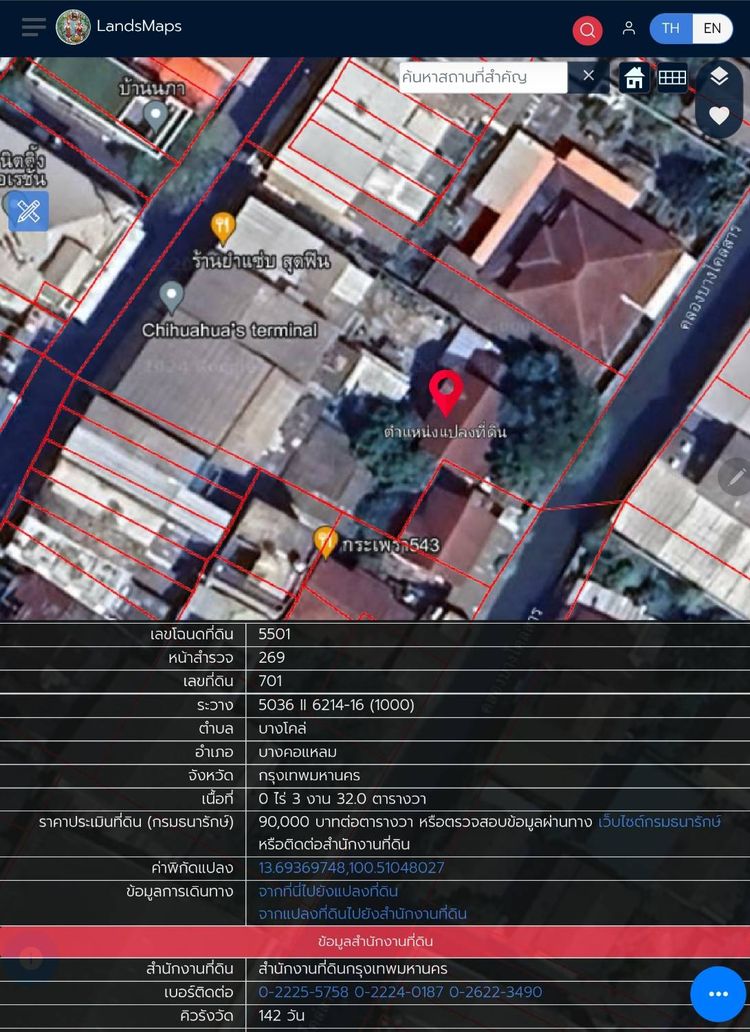Call phone number 0-2225-5758
750x1032 pixels.
tap(303, 992)
